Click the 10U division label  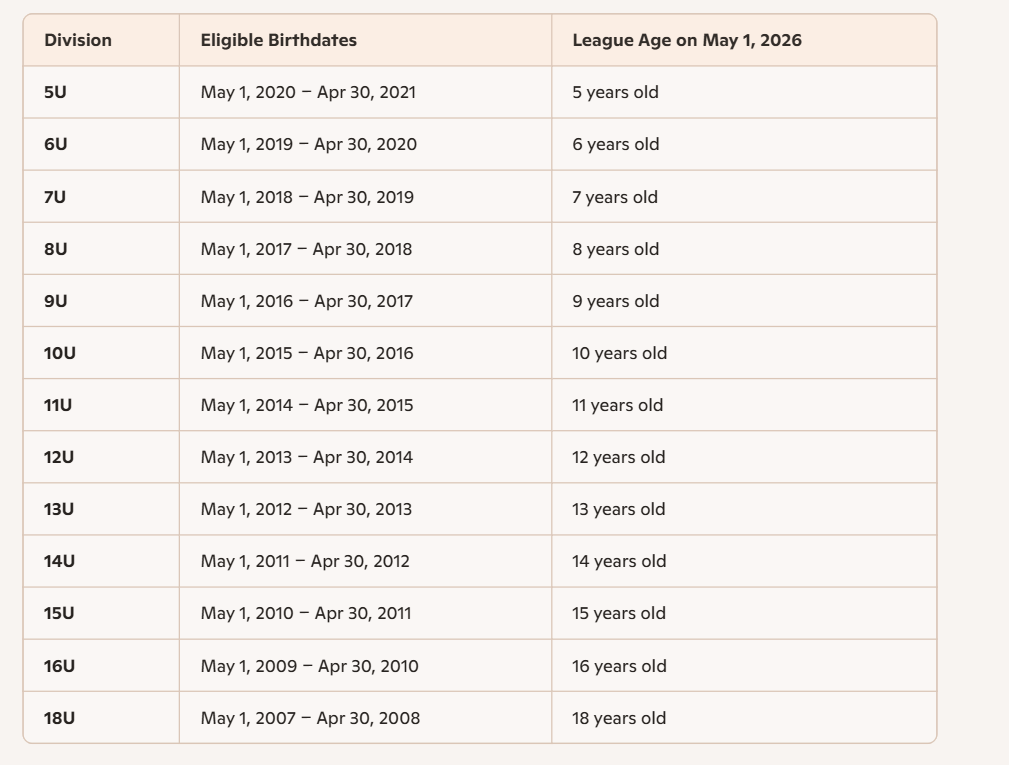[60, 353]
